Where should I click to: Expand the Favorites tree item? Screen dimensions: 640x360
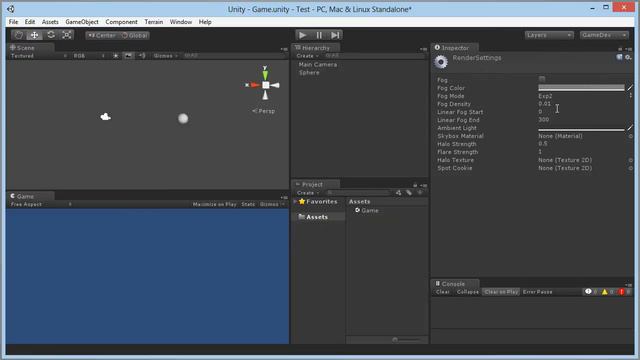[x=295, y=202]
